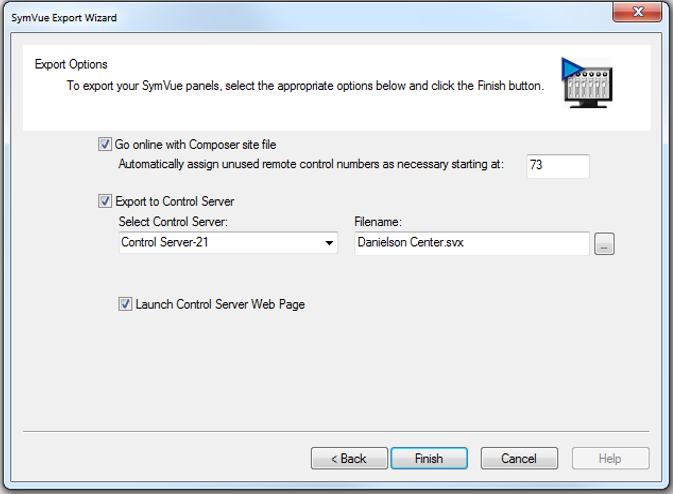Click Finish to export the panels
The image size is (673, 494).
point(429,458)
